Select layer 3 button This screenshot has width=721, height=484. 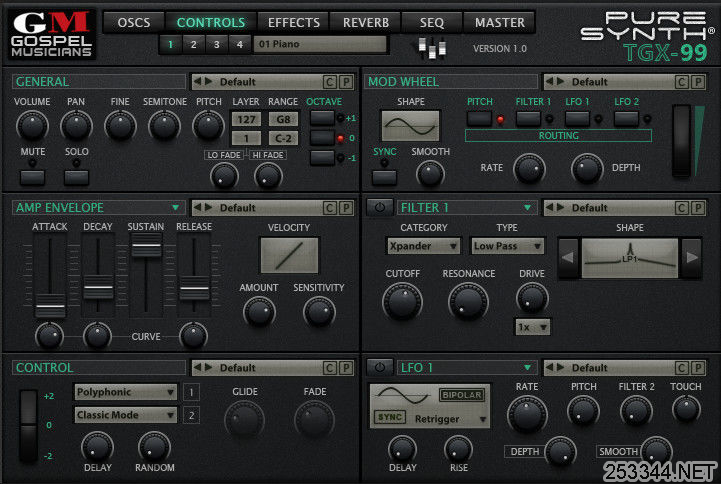click(x=216, y=45)
